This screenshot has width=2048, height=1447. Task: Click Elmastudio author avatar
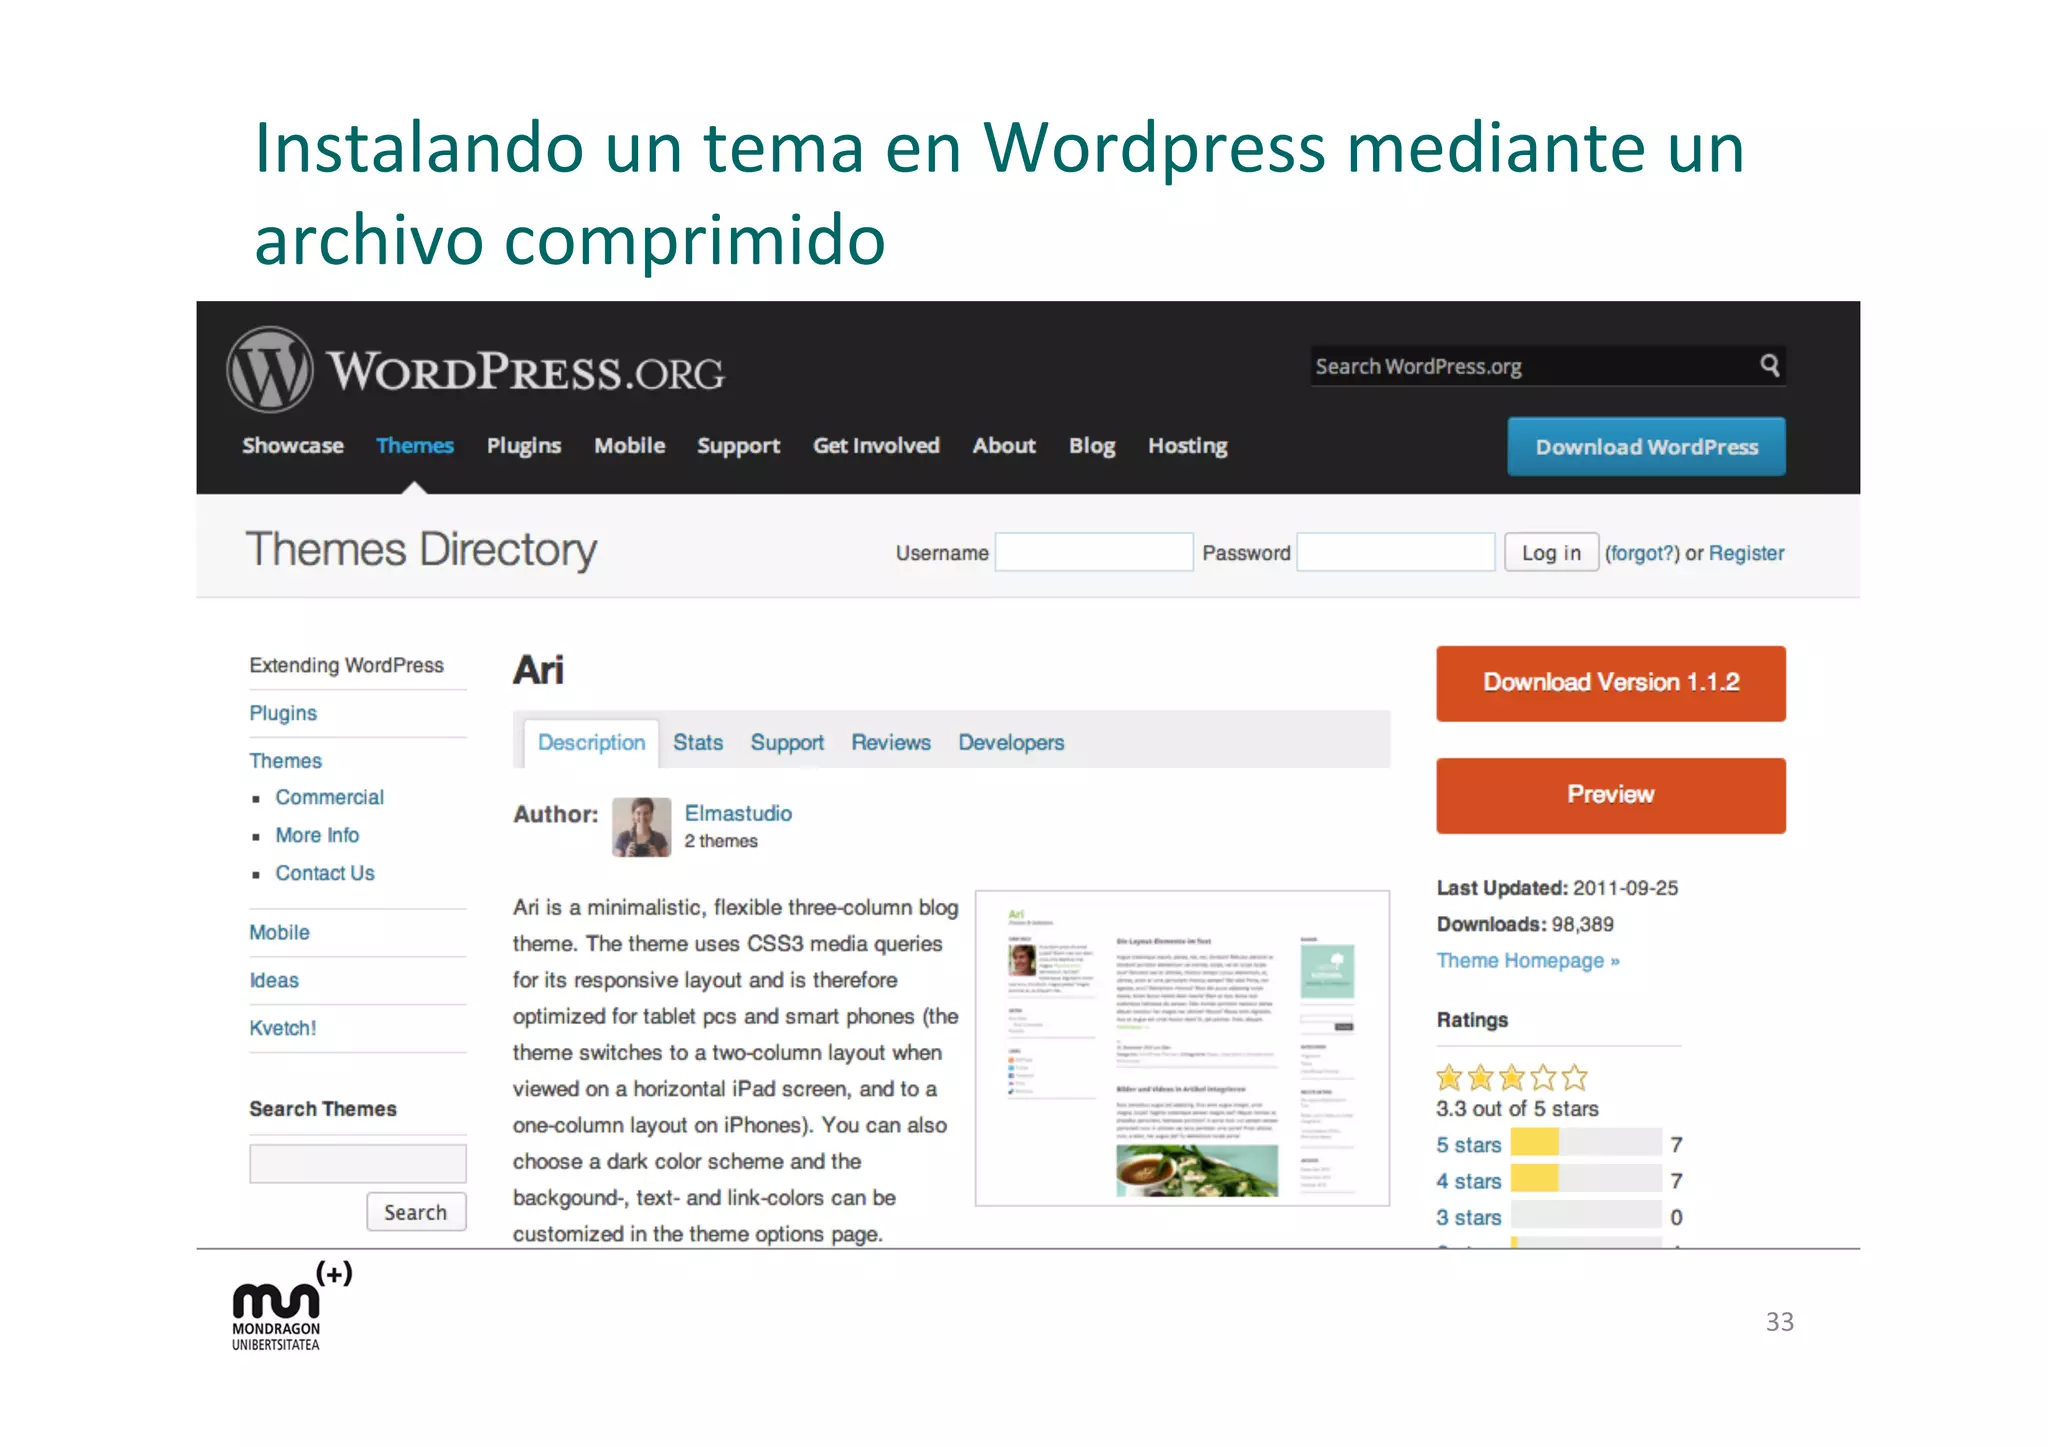641,827
